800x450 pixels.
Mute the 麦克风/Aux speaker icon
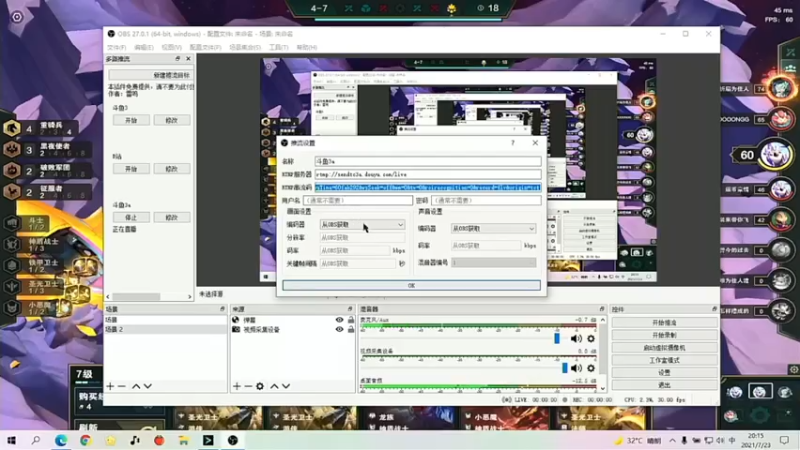click(x=576, y=338)
